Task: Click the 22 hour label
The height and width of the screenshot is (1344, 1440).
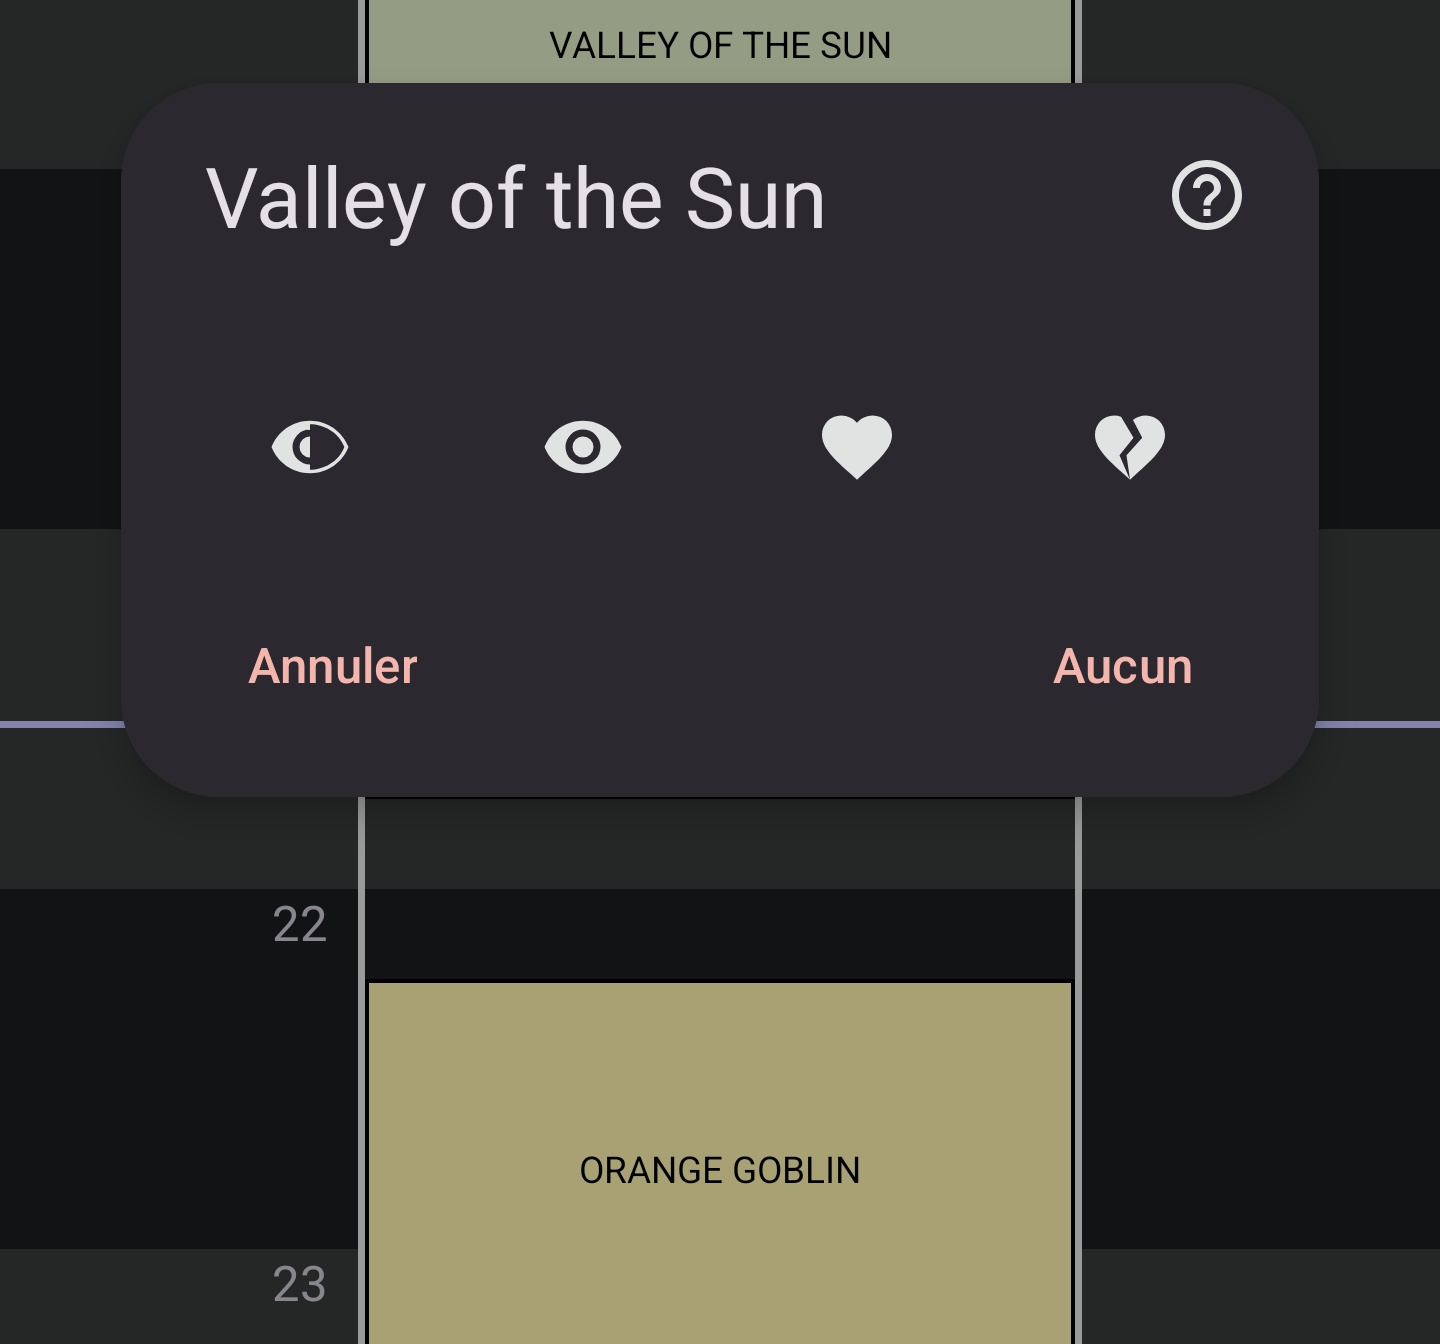Action: coord(299,925)
